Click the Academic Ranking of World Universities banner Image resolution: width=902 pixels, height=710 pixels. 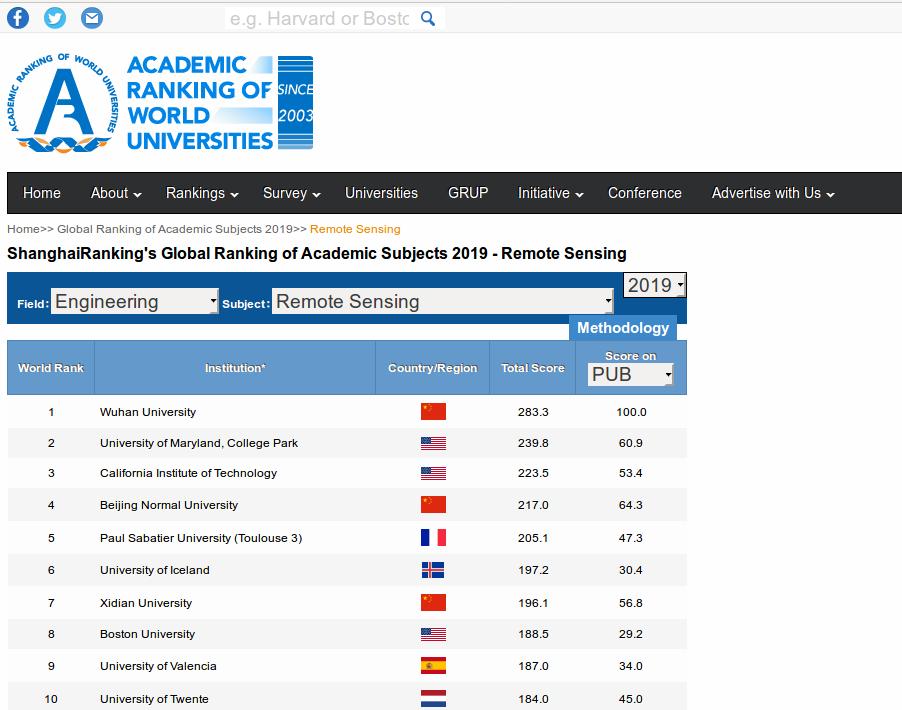coord(220,103)
